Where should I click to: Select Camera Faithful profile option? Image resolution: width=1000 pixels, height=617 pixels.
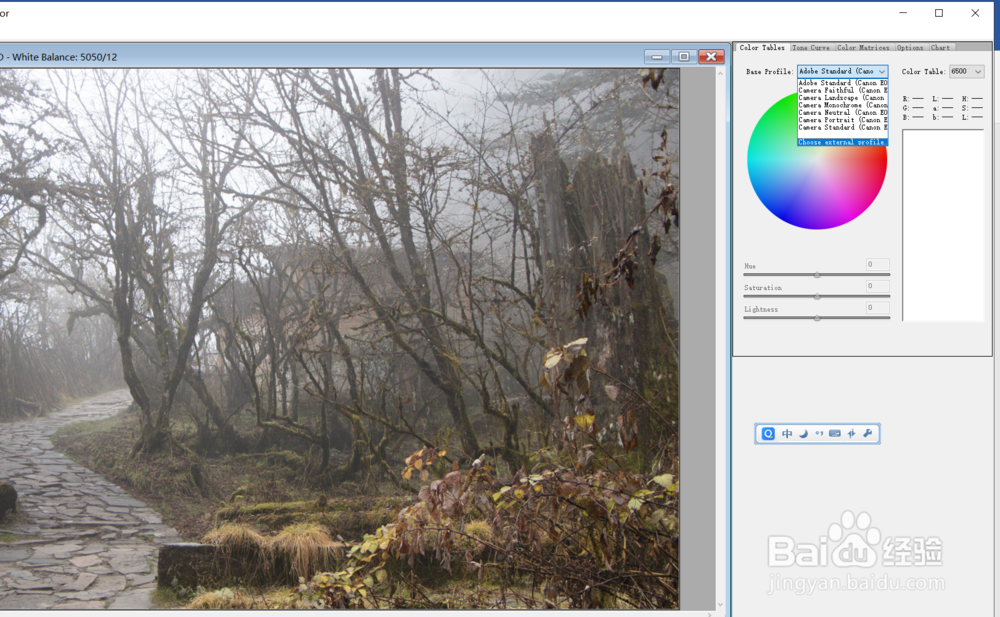click(x=842, y=91)
